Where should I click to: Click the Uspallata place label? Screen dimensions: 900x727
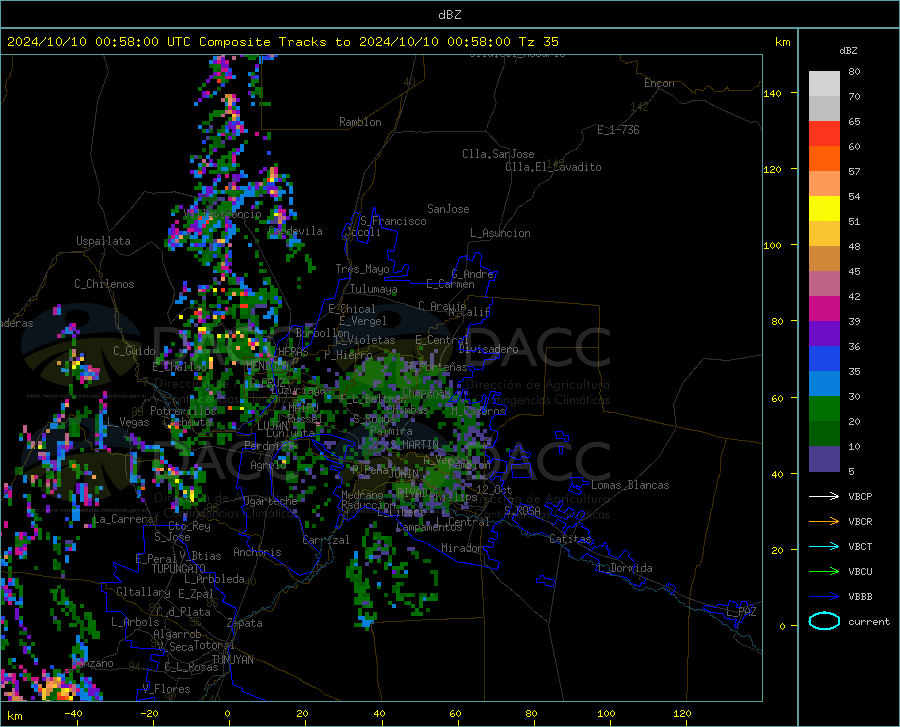pyautogui.click(x=103, y=241)
